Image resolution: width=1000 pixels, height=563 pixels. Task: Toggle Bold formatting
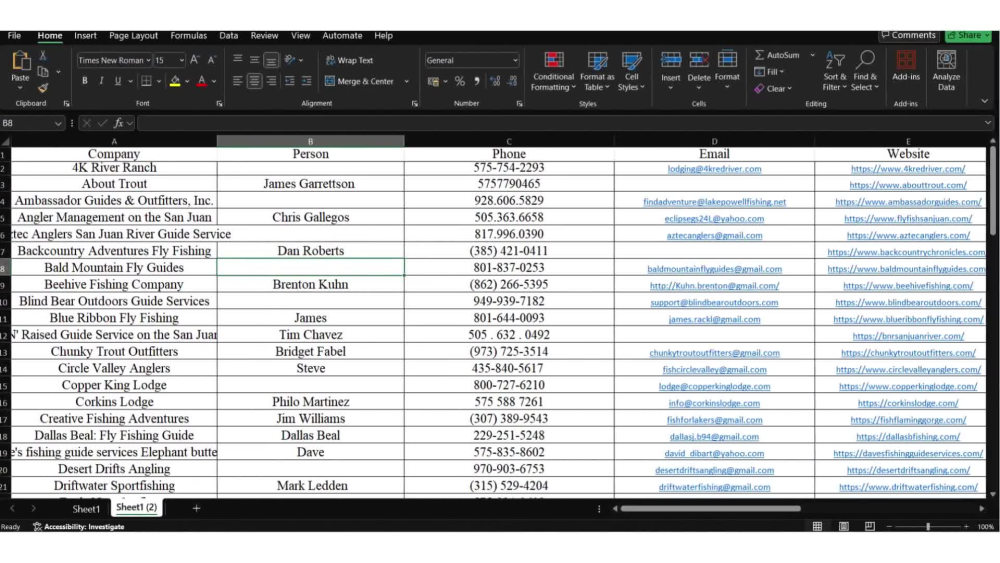(85, 81)
